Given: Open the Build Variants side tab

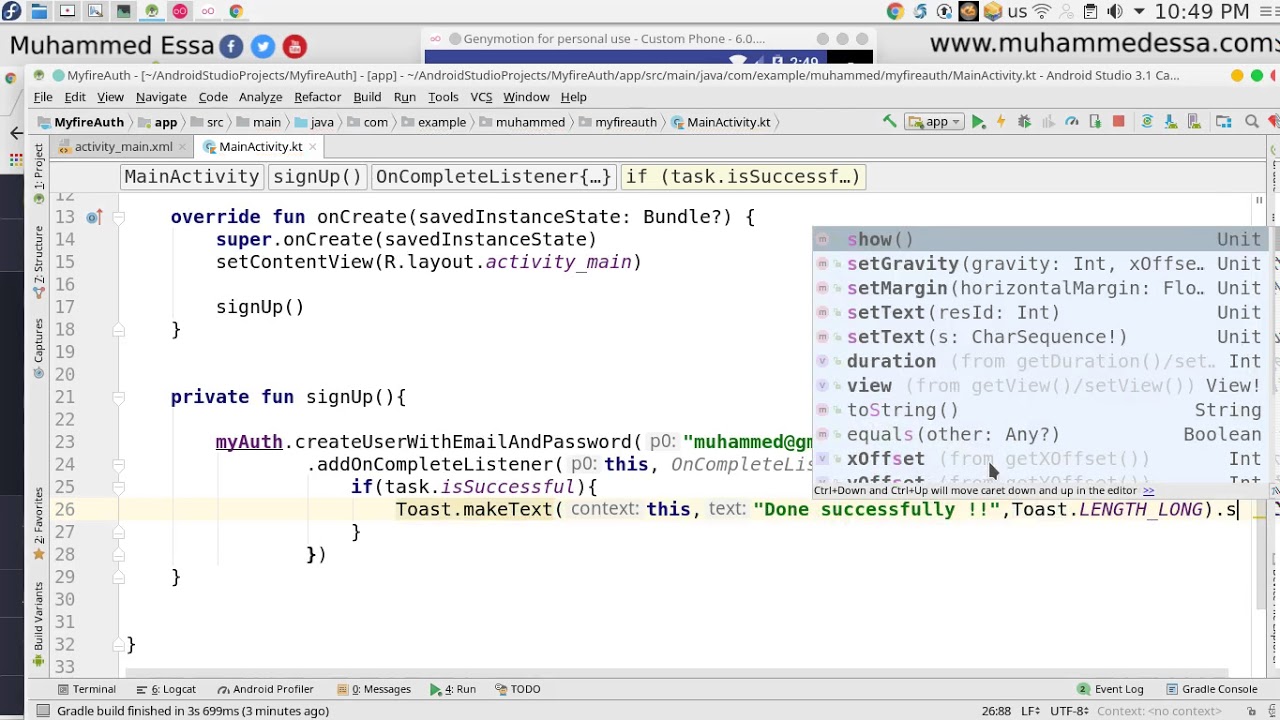Looking at the screenshot, I should 38,622.
